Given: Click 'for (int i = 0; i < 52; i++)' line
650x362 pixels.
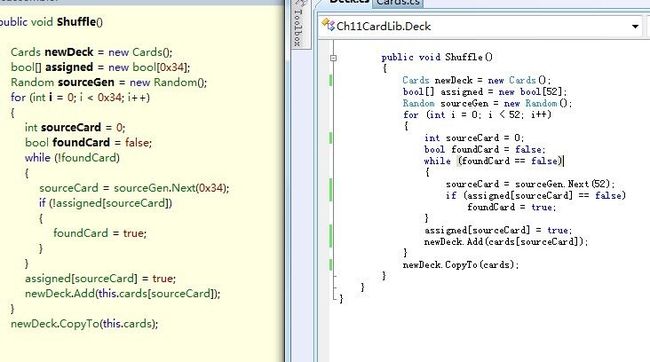Looking at the screenshot, I should coord(477,114).
